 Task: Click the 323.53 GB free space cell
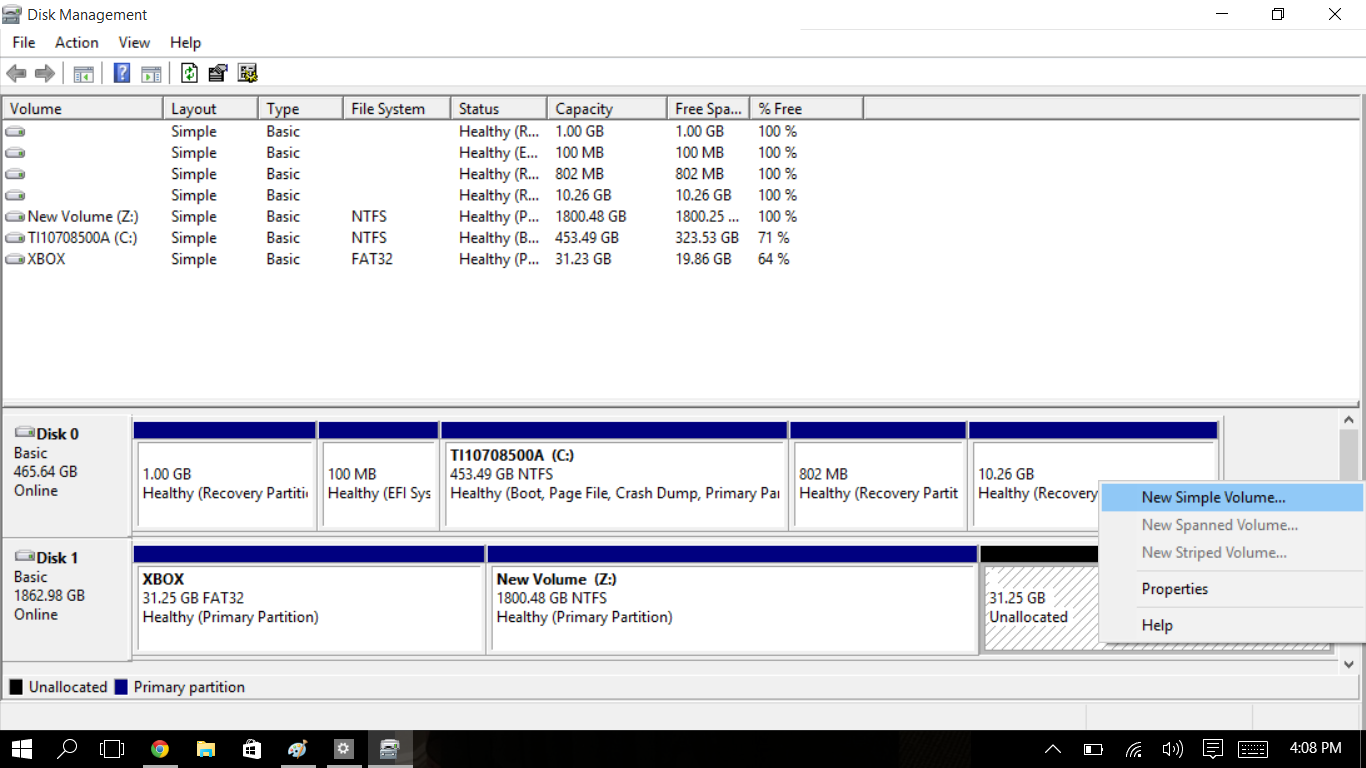tap(707, 237)
